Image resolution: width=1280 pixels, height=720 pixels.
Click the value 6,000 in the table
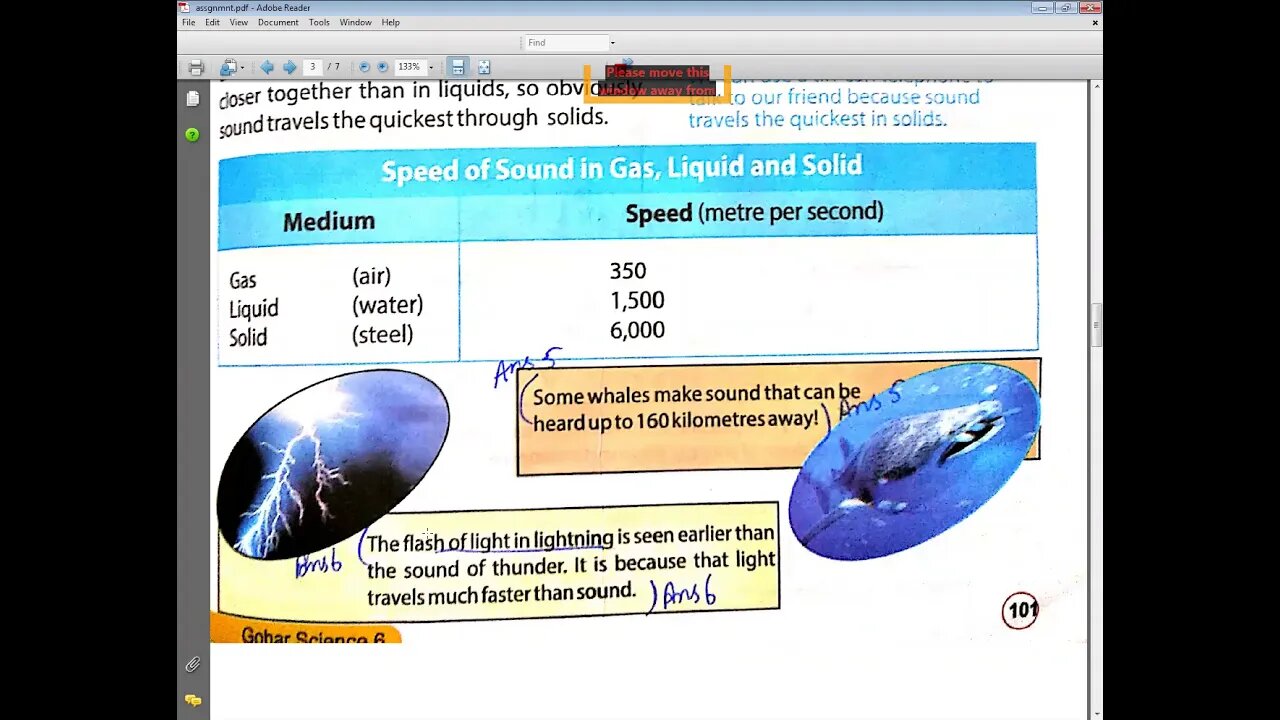(x=637, y=330)
